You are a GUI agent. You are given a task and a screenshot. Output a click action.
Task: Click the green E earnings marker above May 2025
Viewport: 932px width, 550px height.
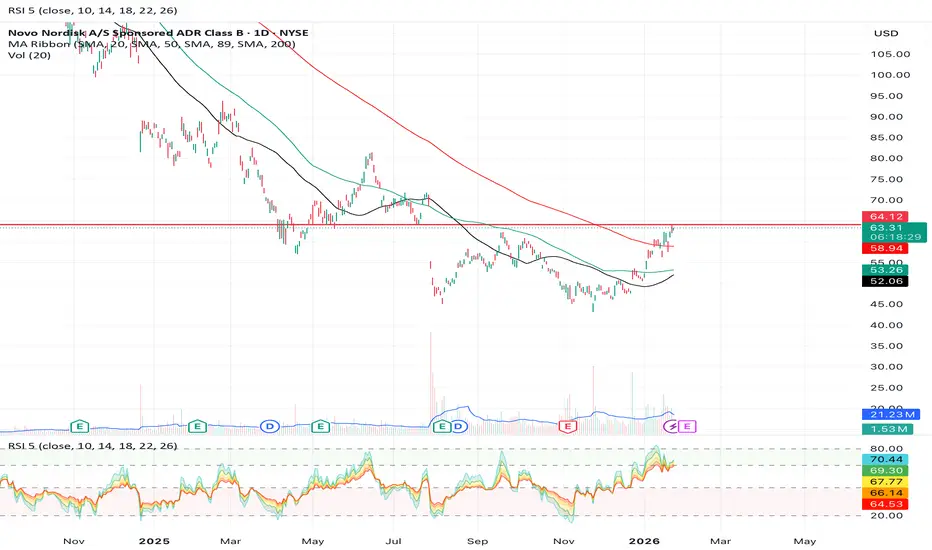[x=320, y=426]
